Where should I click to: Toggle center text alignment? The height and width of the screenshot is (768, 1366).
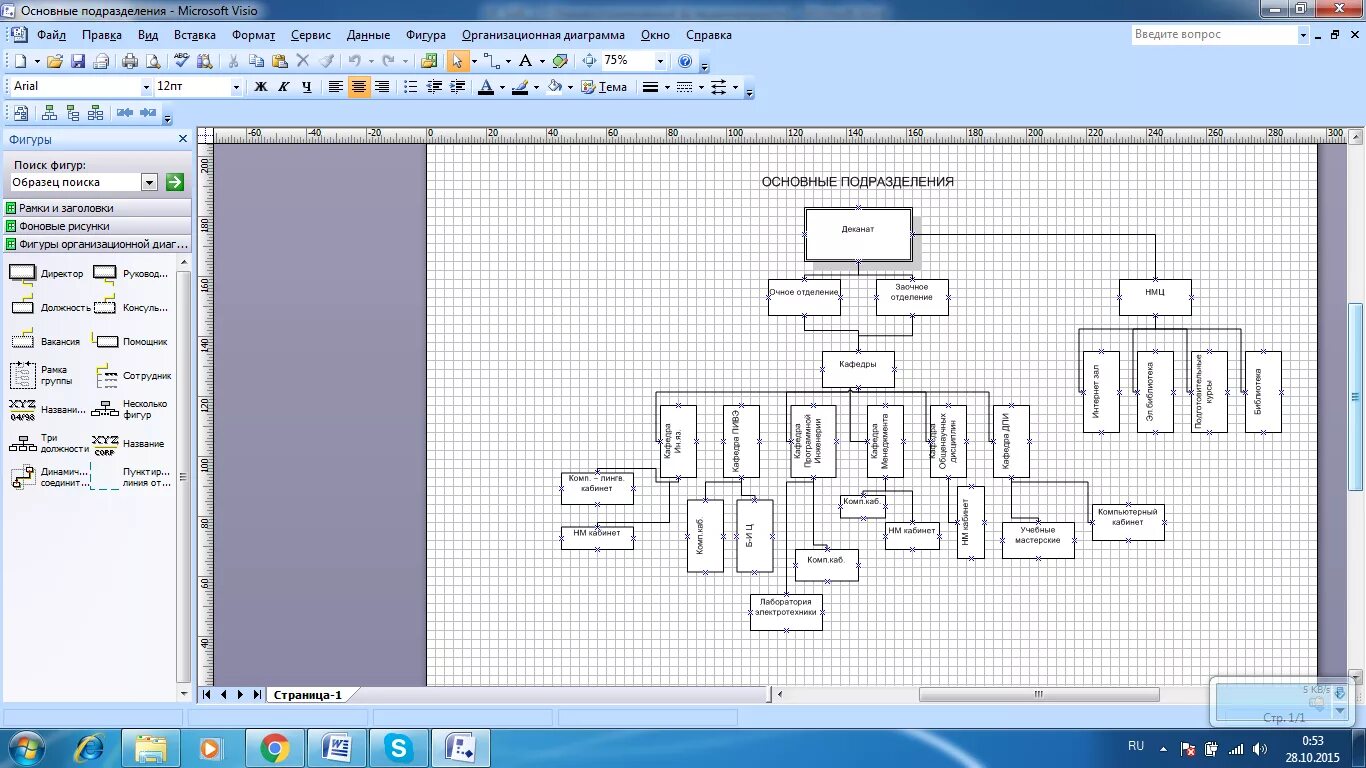coord(358,87)
